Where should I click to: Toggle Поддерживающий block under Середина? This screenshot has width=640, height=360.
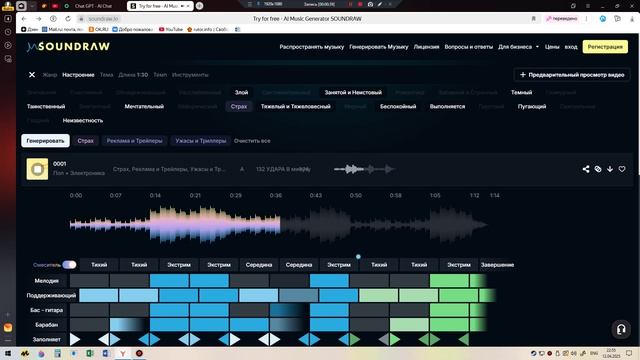pyautogui.click(x=258, y=295)
